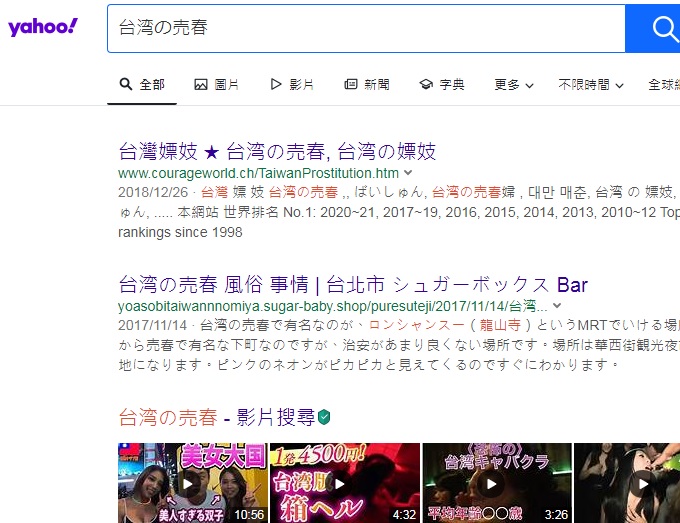Expand the arrow beside courageworld.ch URL

tap(406, 174)
